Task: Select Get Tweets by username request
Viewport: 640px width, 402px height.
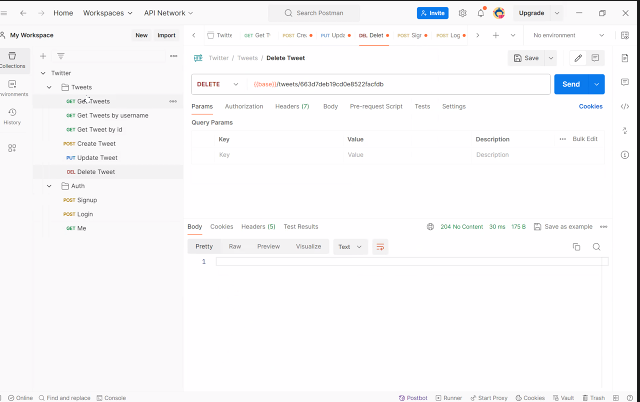Action: pyautogui.click(x=107, y=115)
